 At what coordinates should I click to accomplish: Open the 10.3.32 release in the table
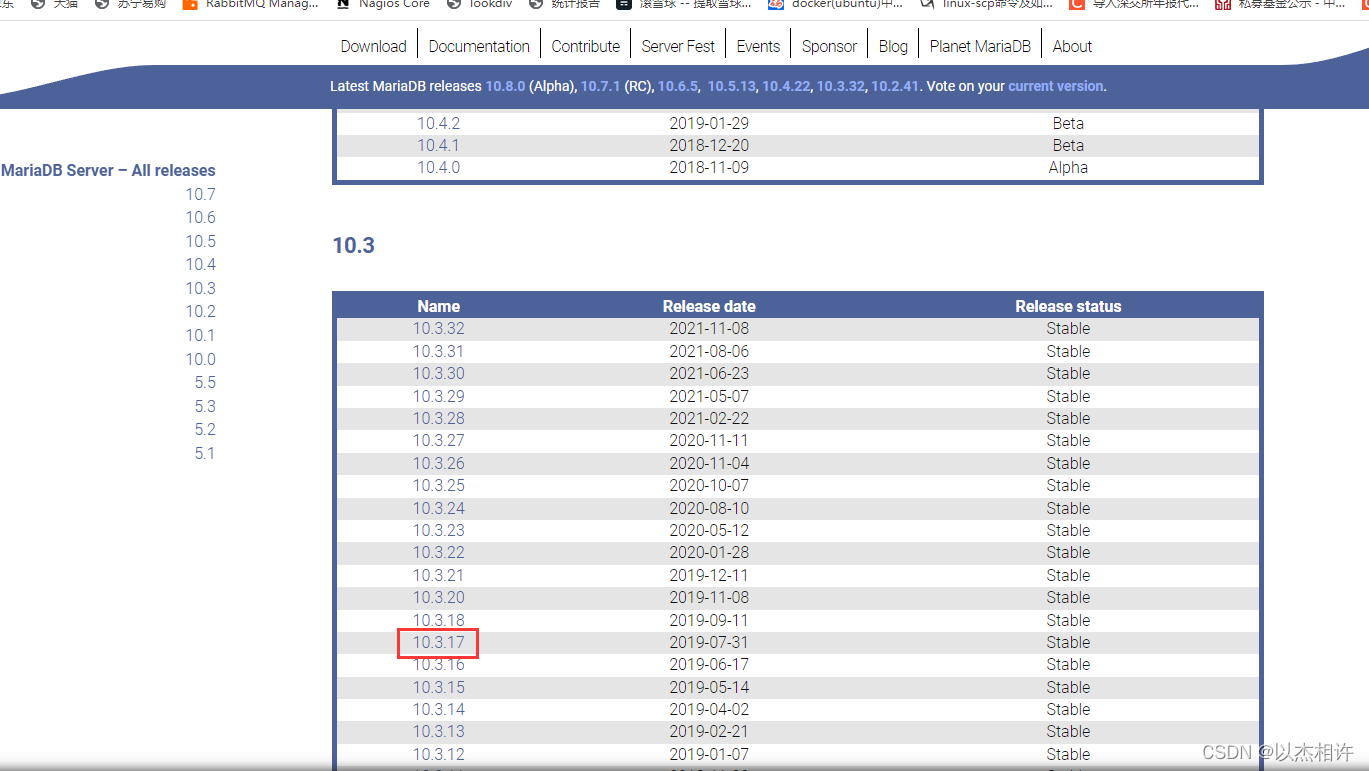pos(439,329)
